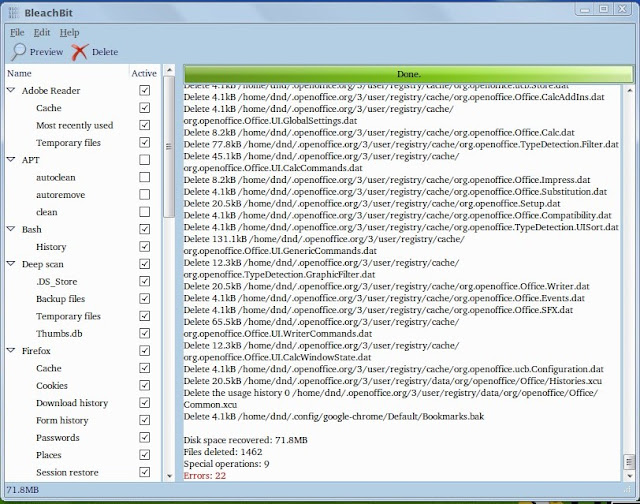This screenshot has width=640, height=504.
Task: Click 'Disk space recovered: 71.8MB' line
Action: pos(245,440)
